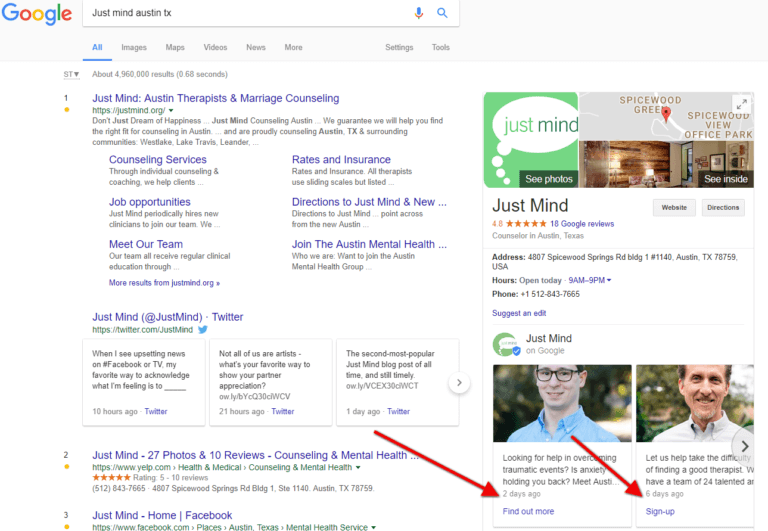Click the Google logo
768x531 pixels.
point(37,13)
